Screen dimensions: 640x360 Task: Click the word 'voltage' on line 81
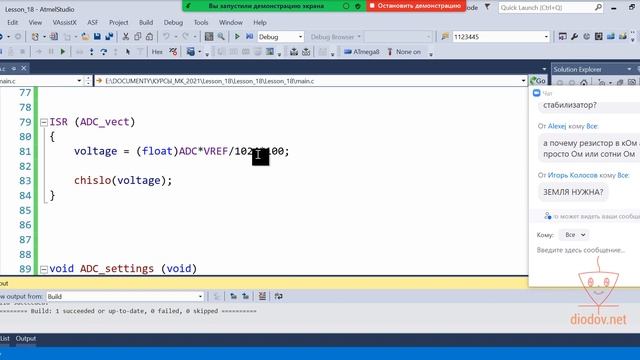pyautogui.click(x=96, y=151)
